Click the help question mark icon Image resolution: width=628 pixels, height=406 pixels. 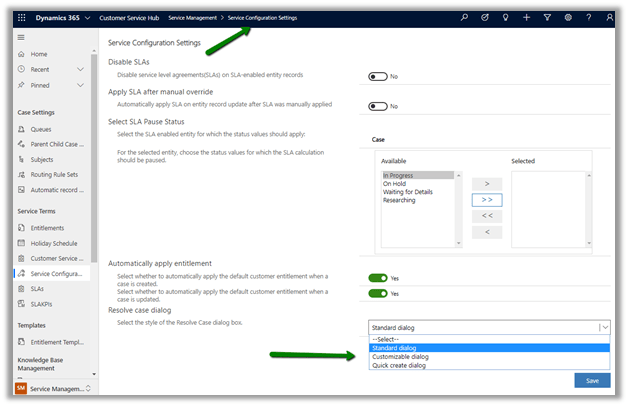[589, 17]
